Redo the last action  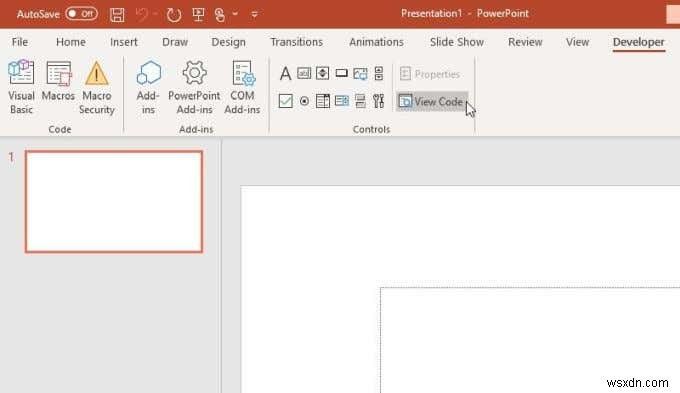[174, 15]
